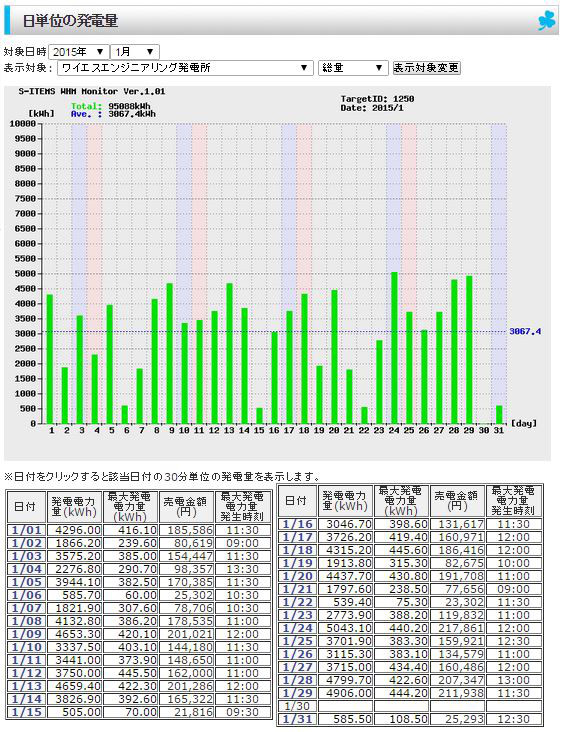Open the 1/12 date link

27,673
